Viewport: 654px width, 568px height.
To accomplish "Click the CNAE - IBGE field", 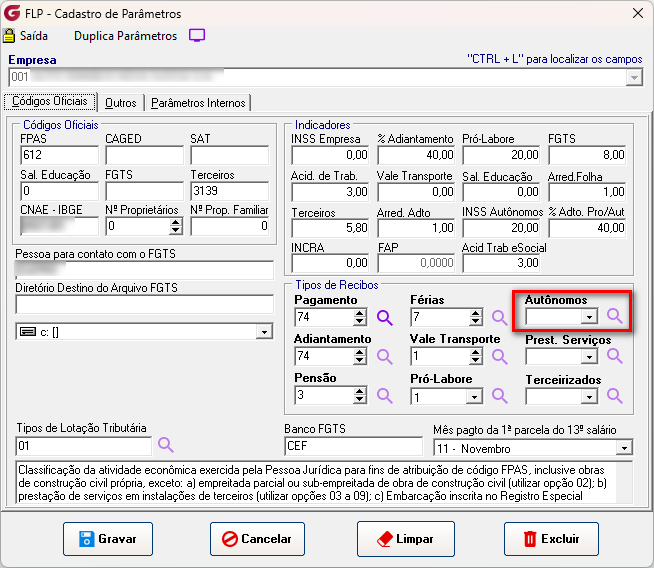I will [59, 226].
